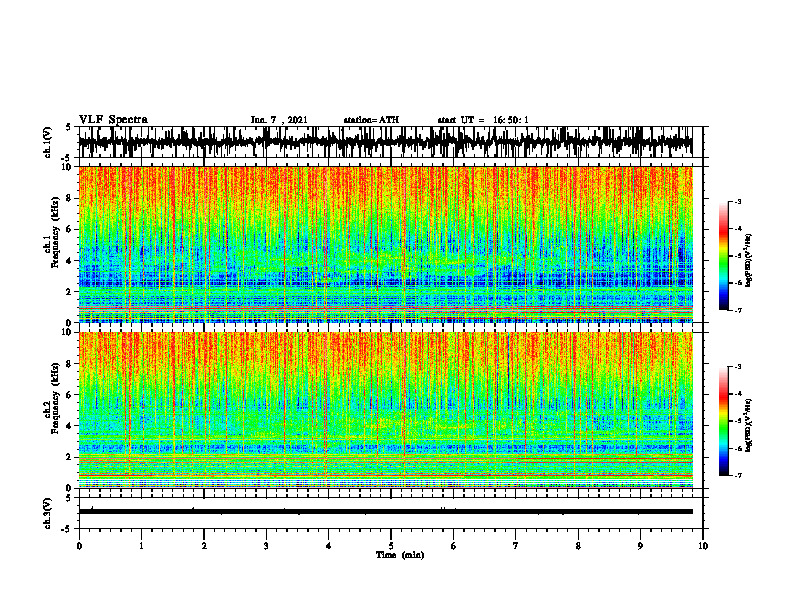
Task: Click the ch.1 spectrogram color scale bar
Action: point(723,255)
